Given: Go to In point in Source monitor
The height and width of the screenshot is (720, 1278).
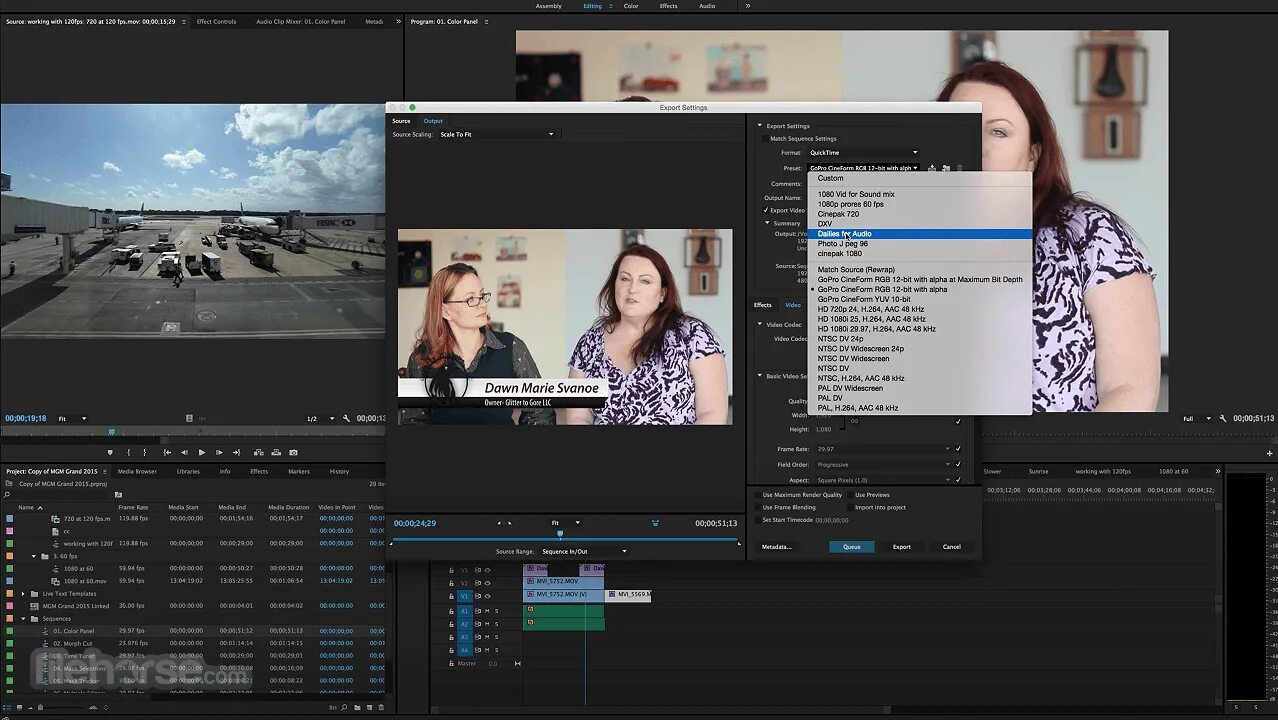Looking at the screenshot, I should click(167, 452).
